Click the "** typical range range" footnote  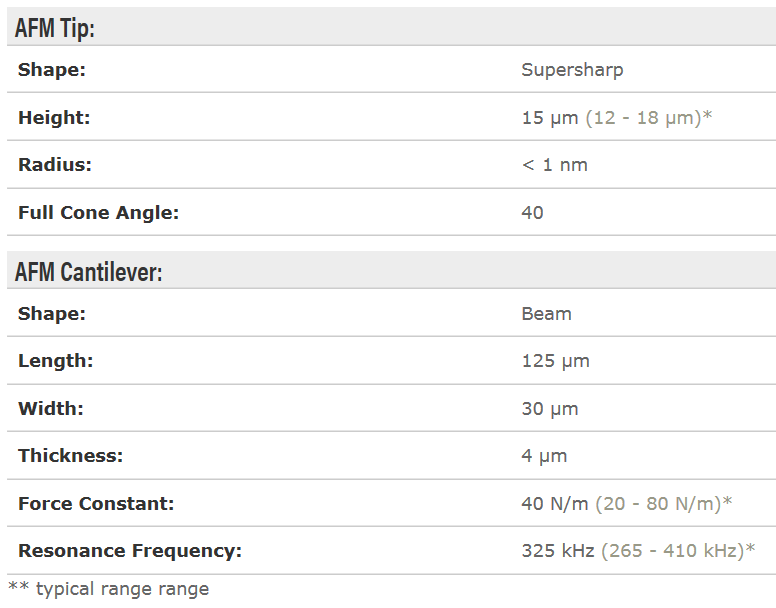[x=109, y=588]
